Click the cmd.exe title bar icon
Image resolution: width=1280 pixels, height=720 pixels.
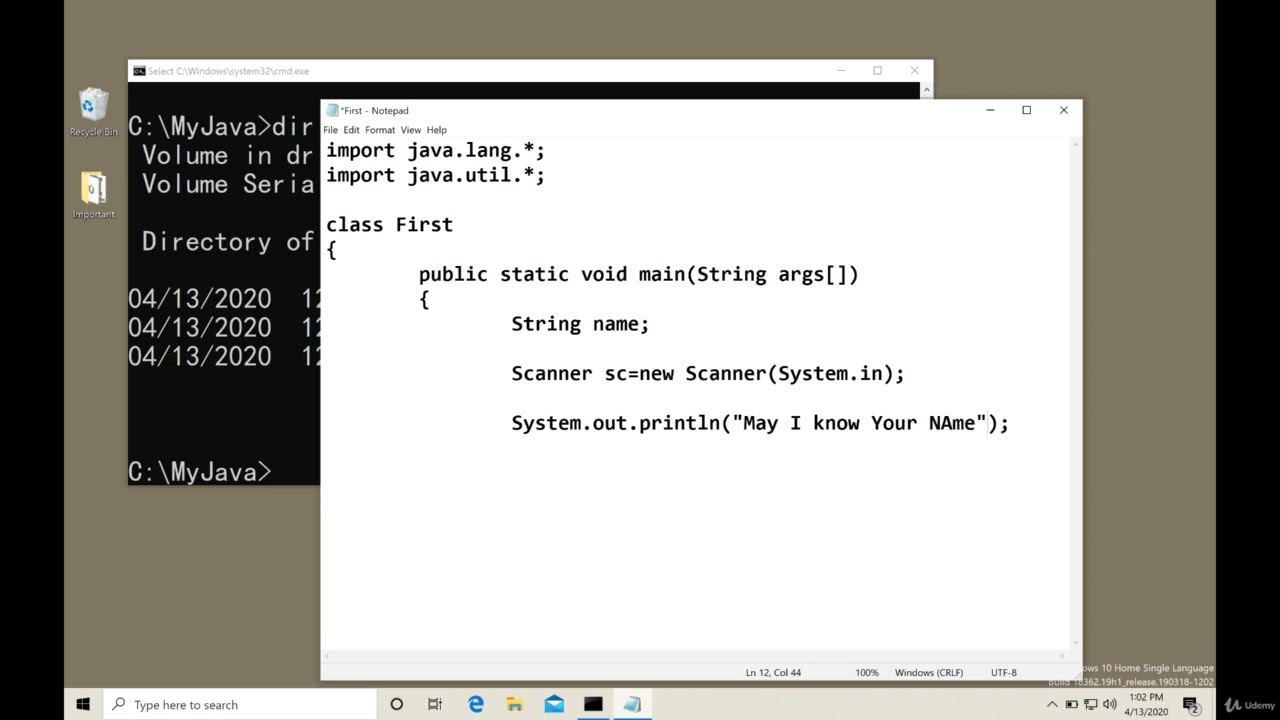point(139,71)
